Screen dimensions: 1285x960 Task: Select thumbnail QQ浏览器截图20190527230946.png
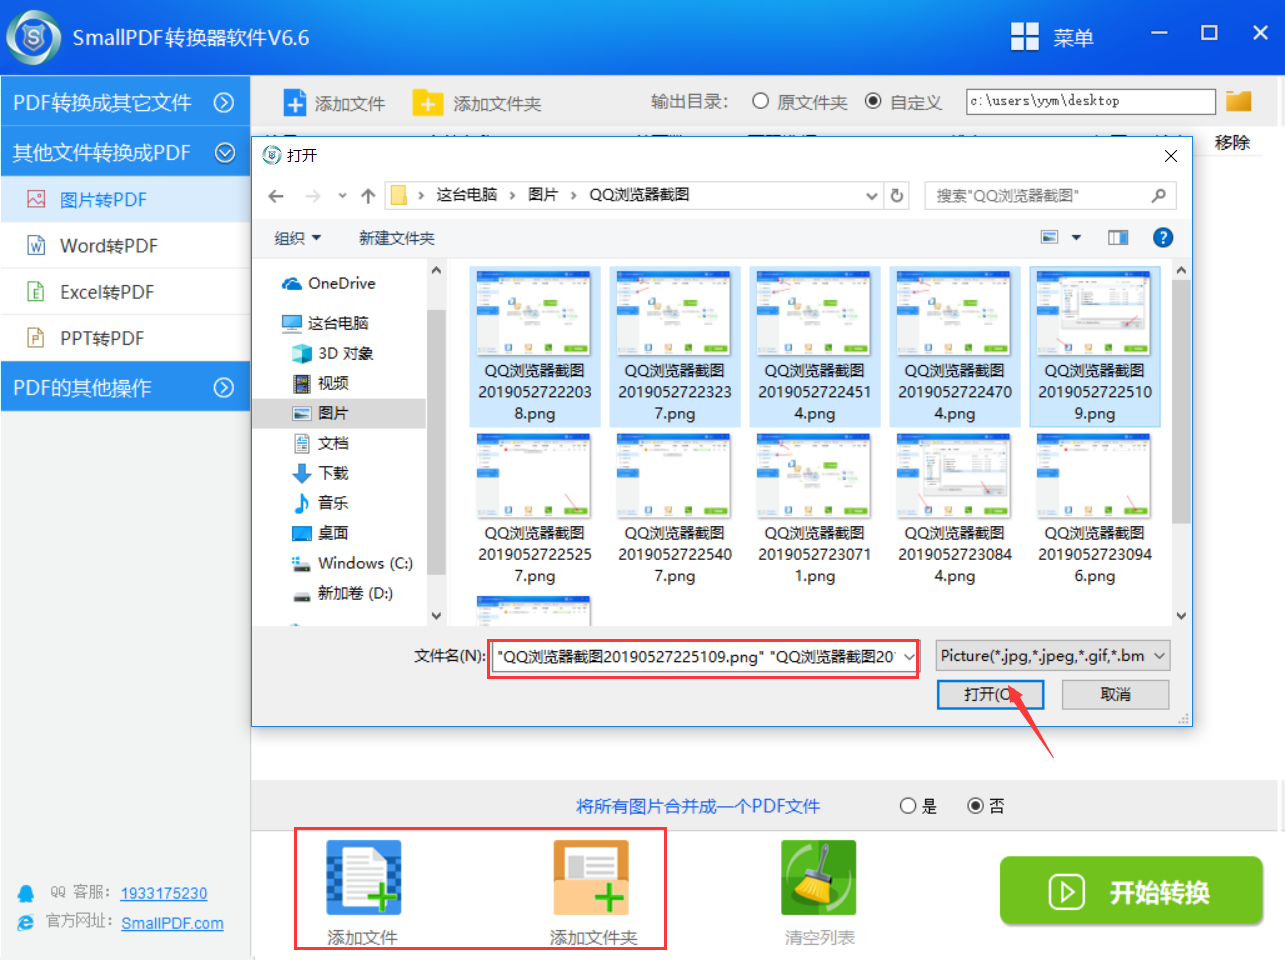(x=1094, y=509)
